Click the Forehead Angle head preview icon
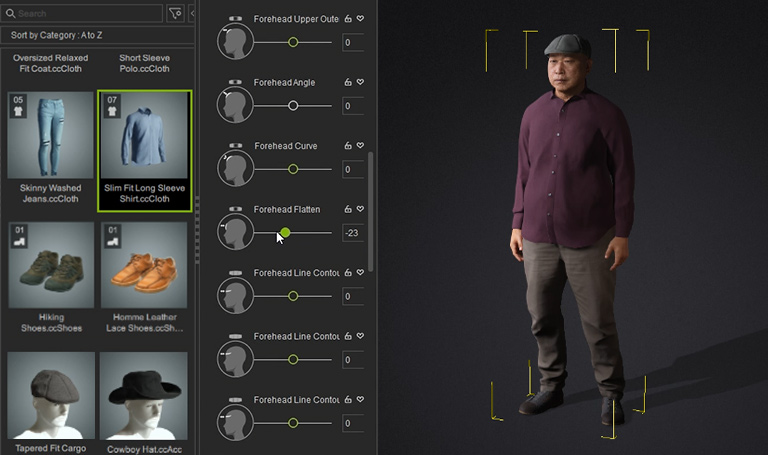The height and width of the screenshot is (455, 768). point(236,105)
